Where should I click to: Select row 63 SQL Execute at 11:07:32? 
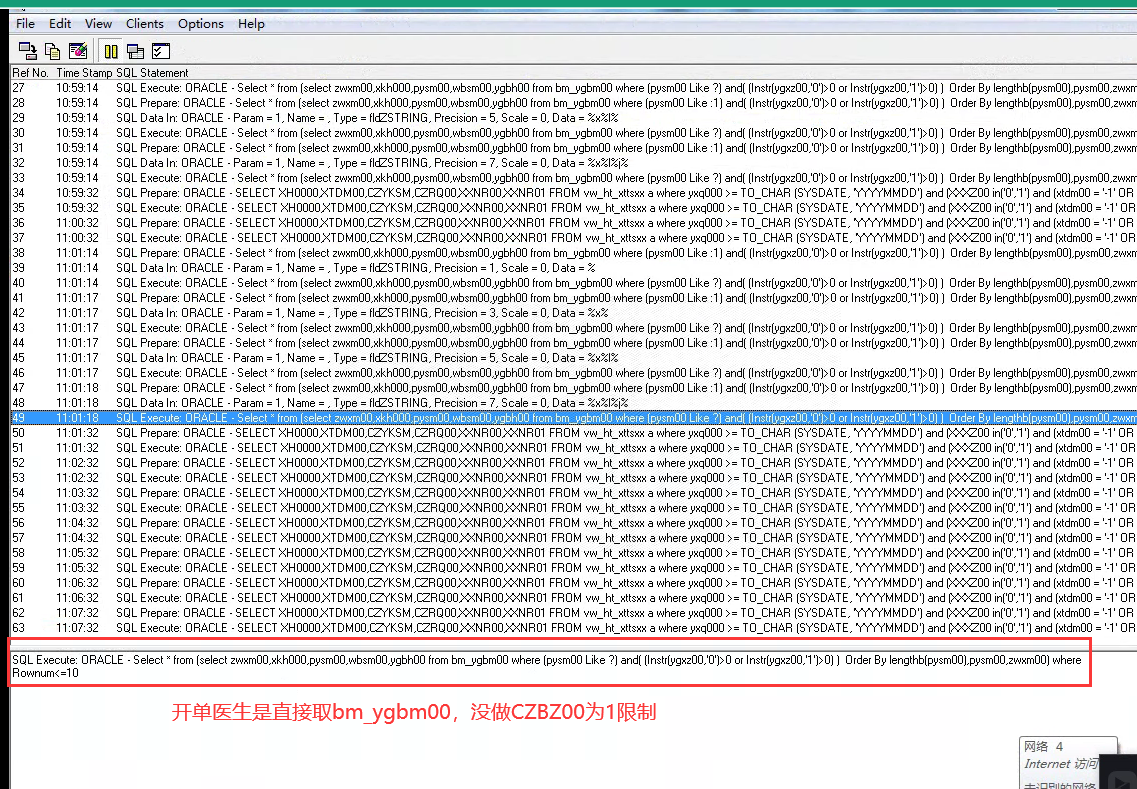coord(574,627)
